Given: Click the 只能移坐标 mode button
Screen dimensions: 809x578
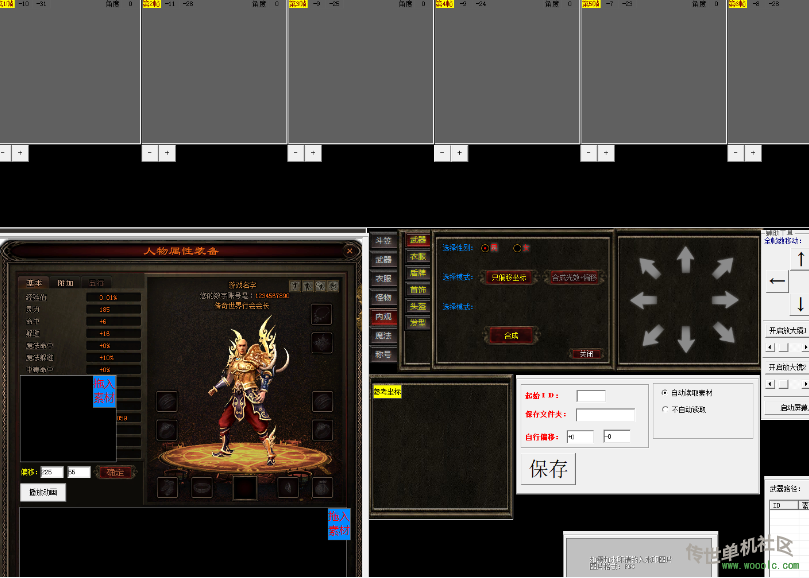Looking at the screenshot, I should (509, 278).
